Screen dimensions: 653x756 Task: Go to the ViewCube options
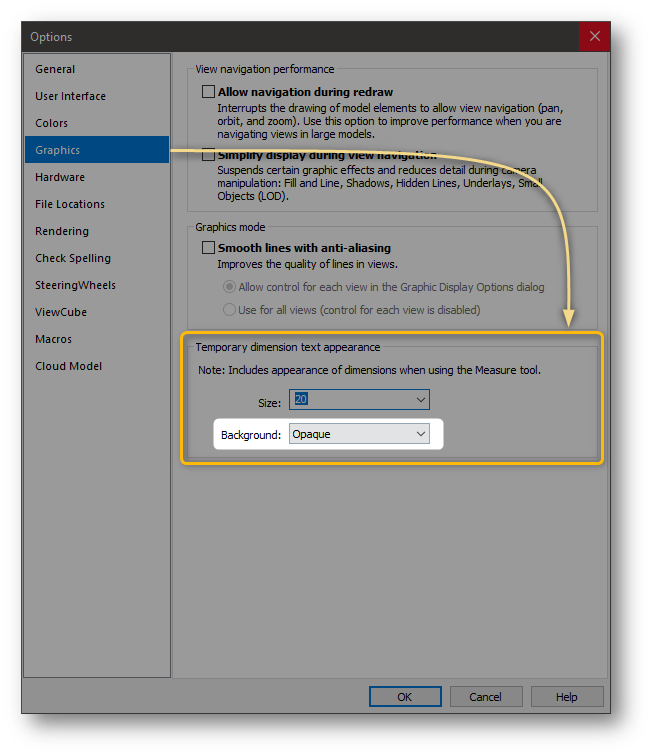pos(97,312)
